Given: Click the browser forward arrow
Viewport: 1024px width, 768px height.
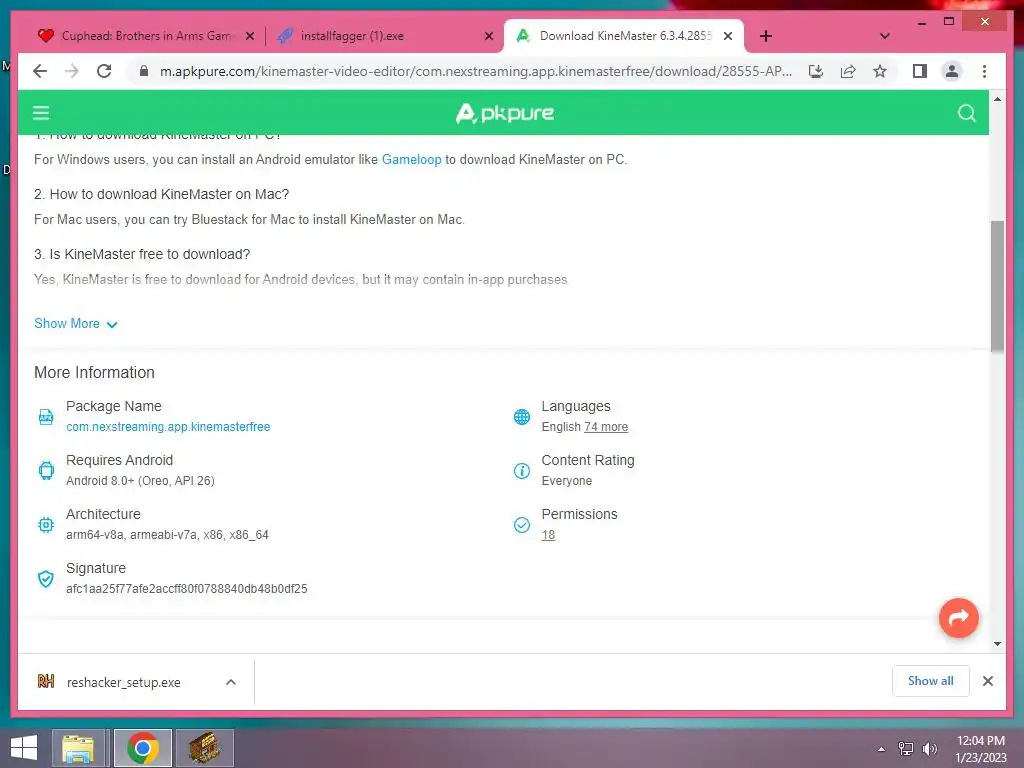Looking at the screenshot, I should (72, 71).
